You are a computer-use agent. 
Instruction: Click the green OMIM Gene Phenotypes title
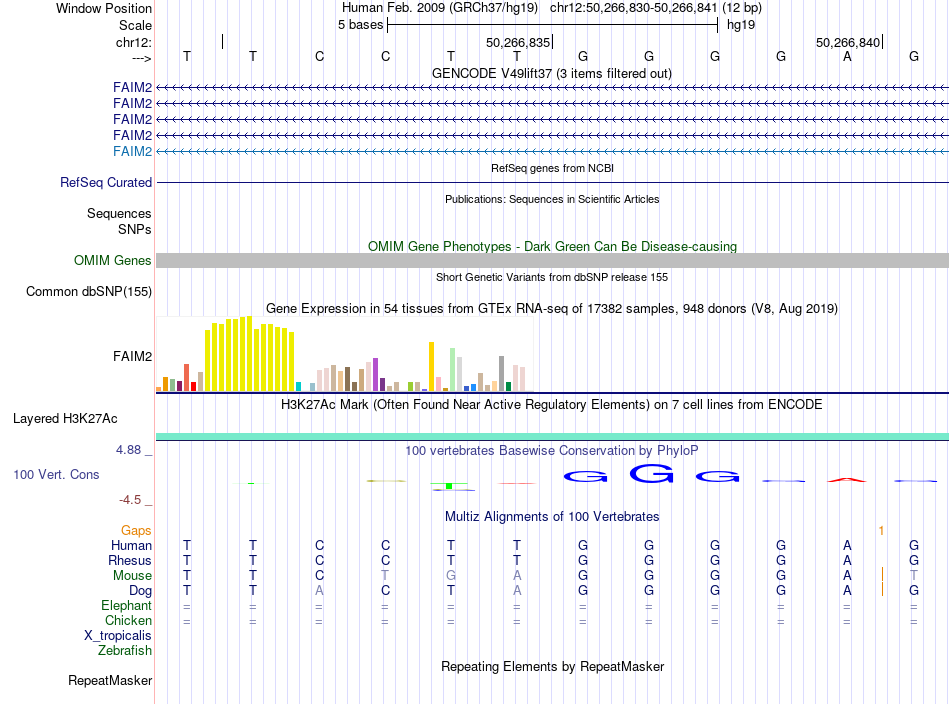(x=552, y=247)
